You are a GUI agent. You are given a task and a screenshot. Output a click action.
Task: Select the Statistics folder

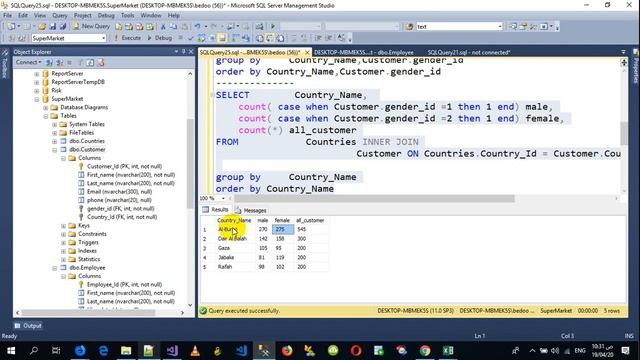click(x=89, y=259)
